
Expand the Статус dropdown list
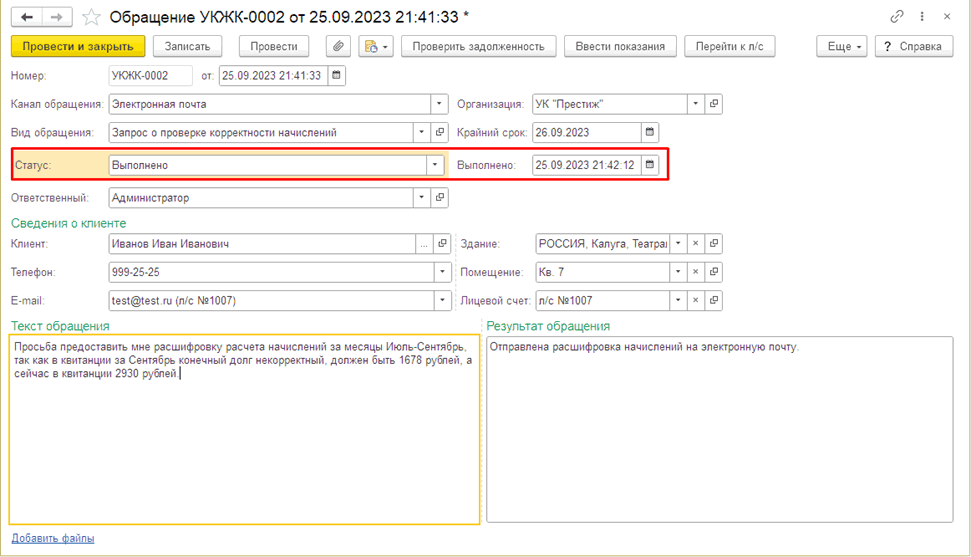click(x=435, y=165)
